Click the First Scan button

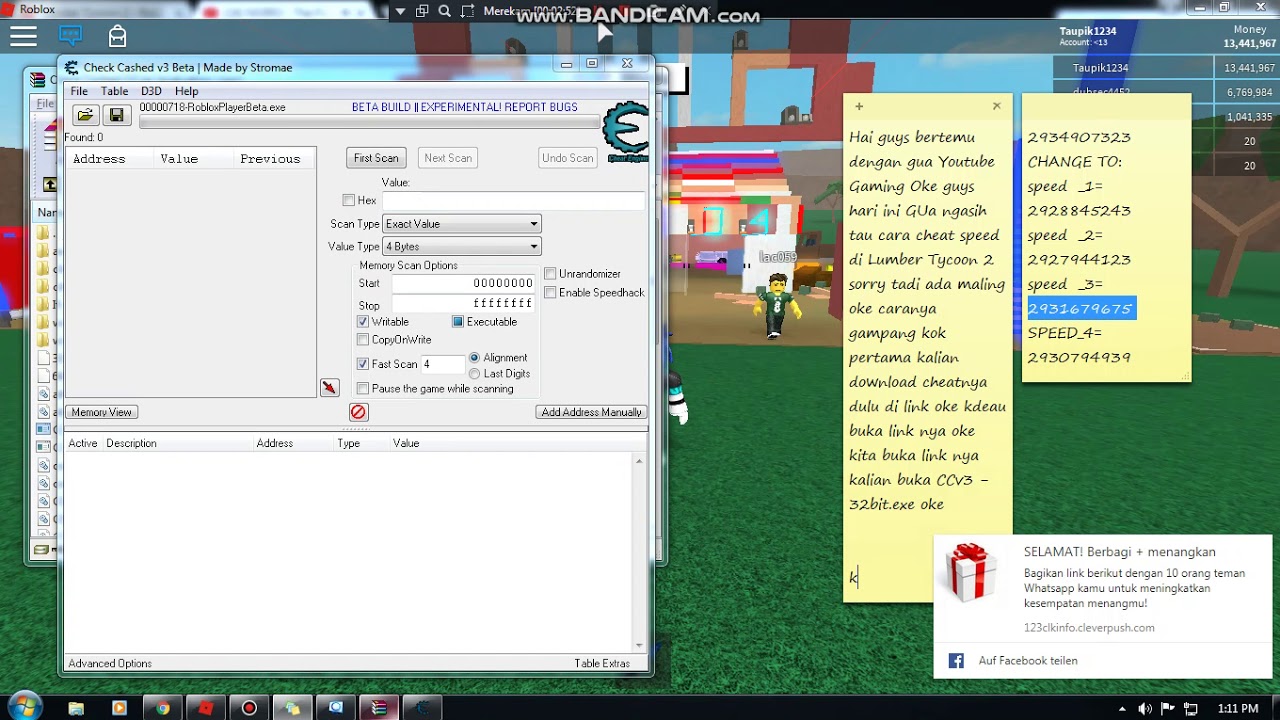tap(376, 158)
